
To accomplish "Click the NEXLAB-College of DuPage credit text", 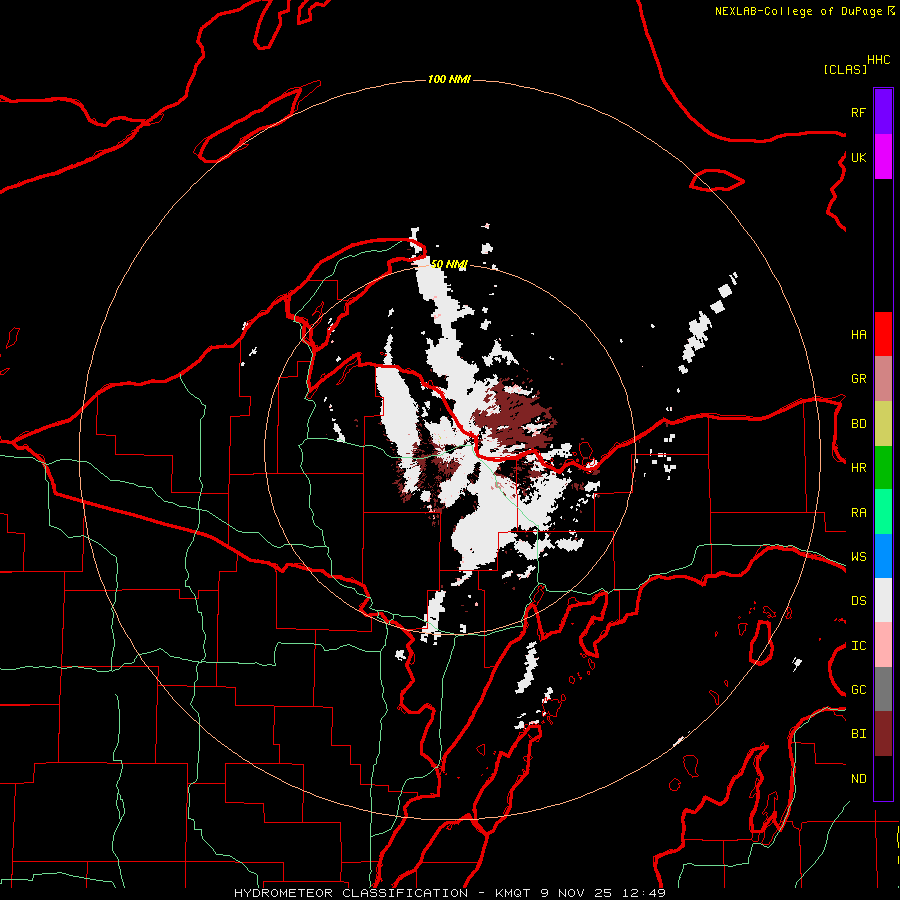I will 798,11.
